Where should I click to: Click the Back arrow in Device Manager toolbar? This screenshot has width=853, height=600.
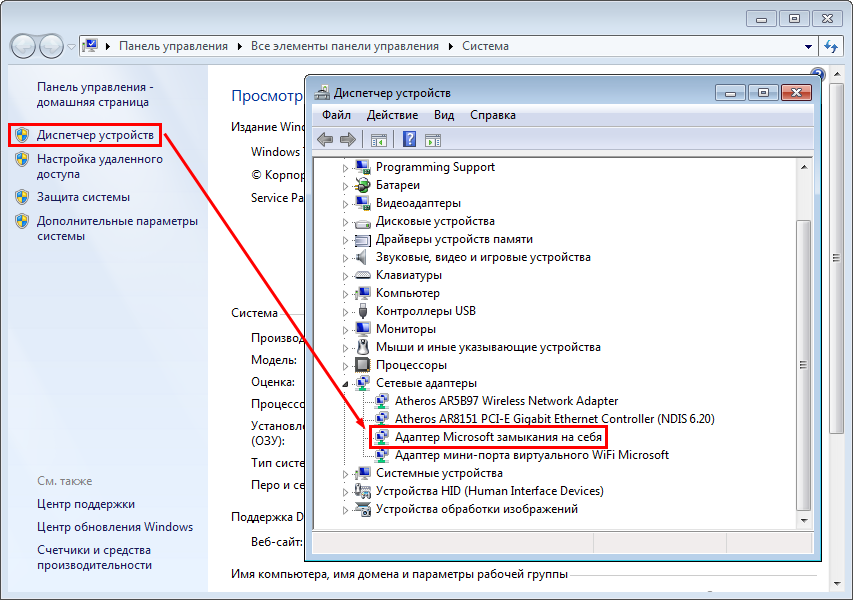tap(325, 139)
